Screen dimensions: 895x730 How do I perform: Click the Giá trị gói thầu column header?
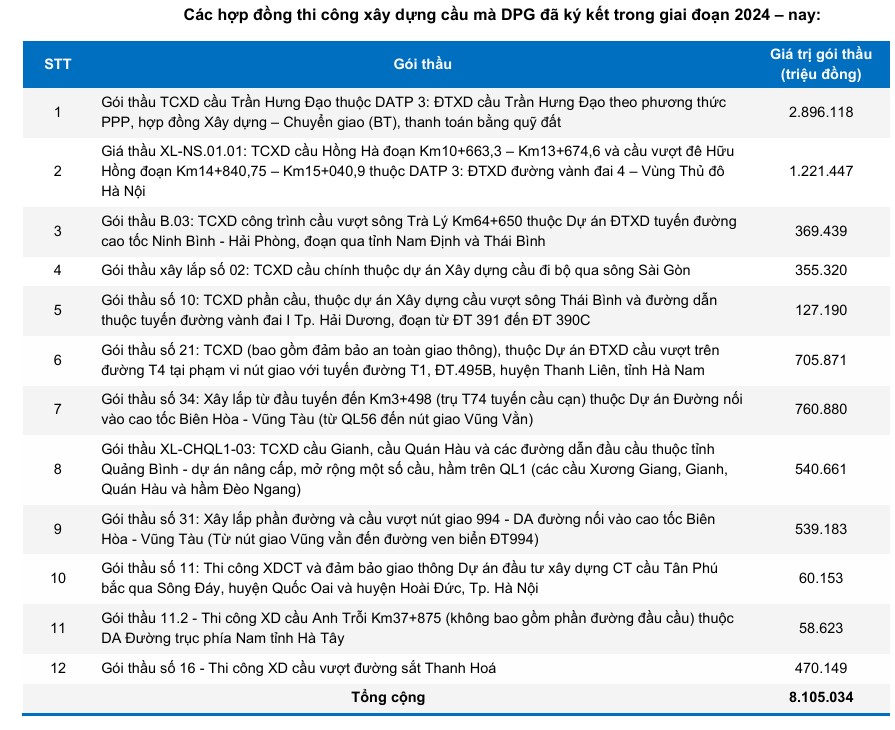820,64
